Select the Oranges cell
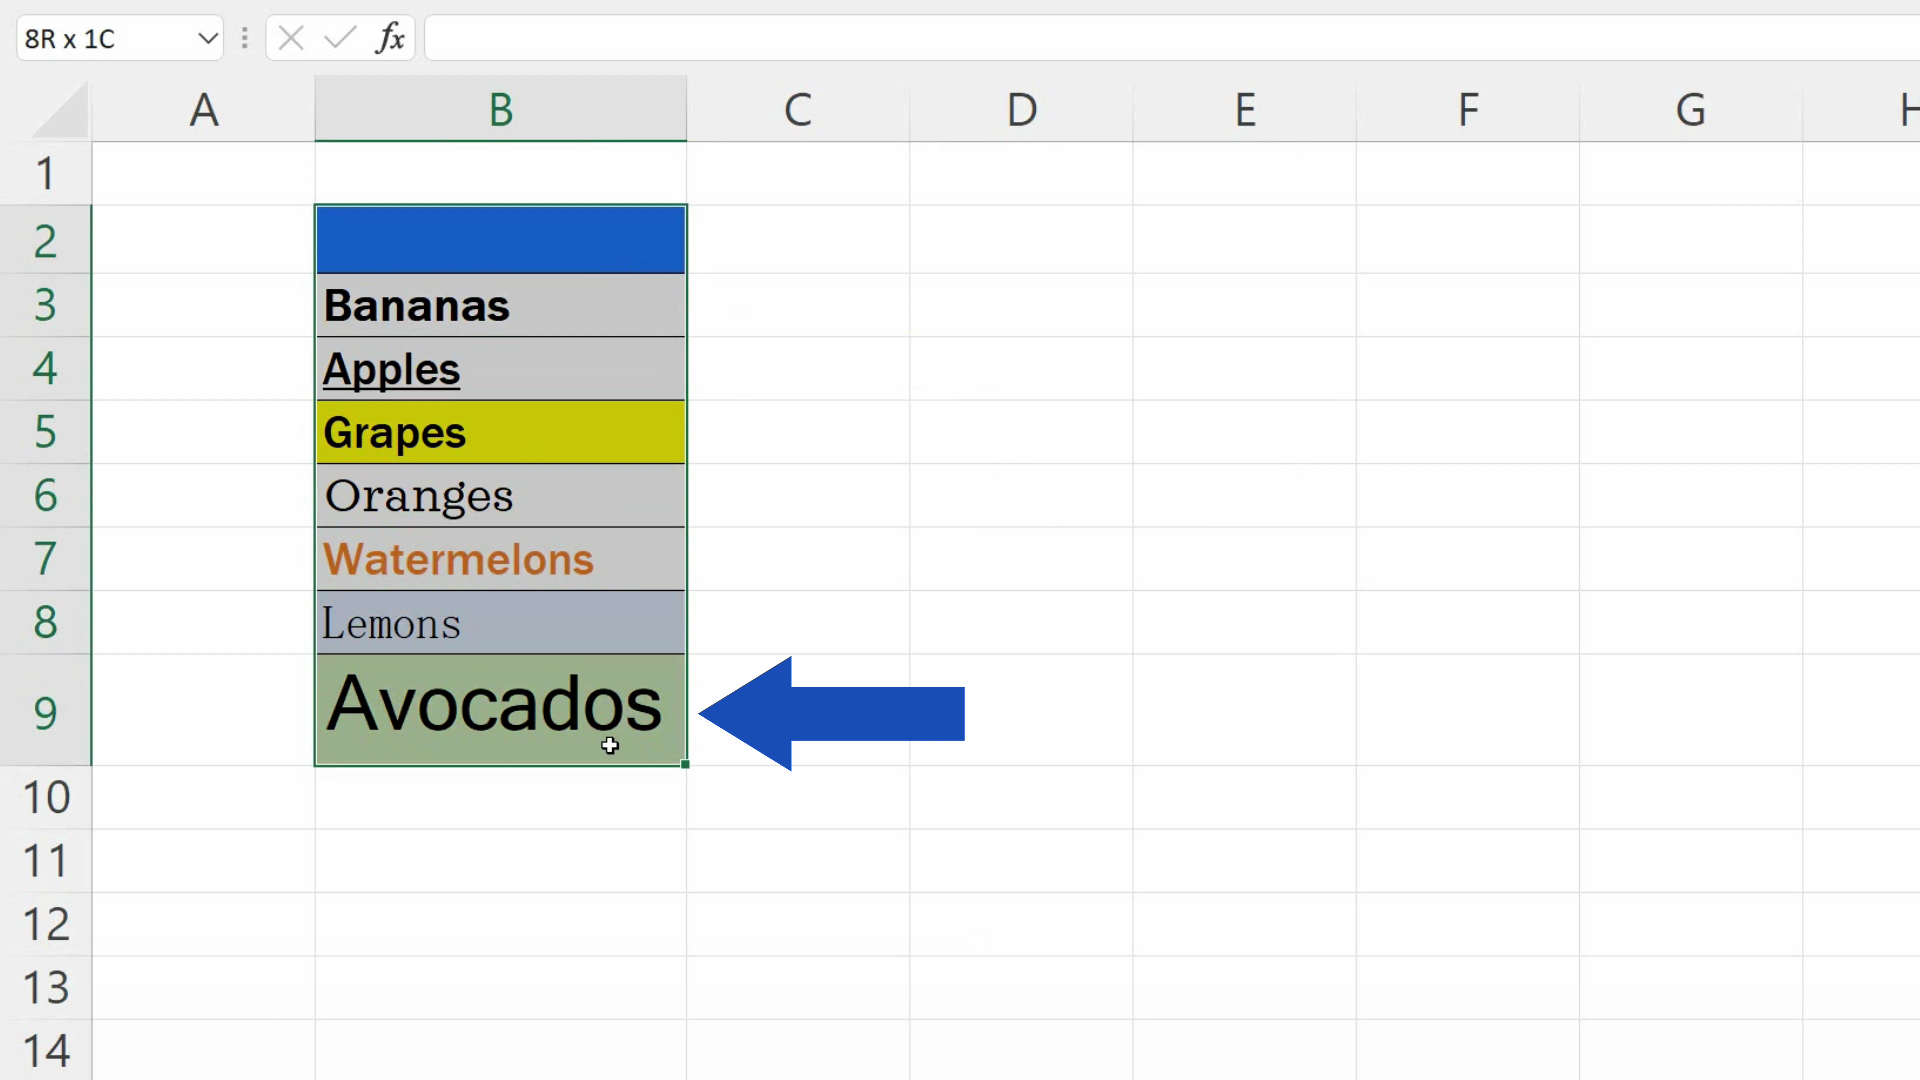Image resolution: width=1920 pixels, height=1080 pixels. click(500, 496)
